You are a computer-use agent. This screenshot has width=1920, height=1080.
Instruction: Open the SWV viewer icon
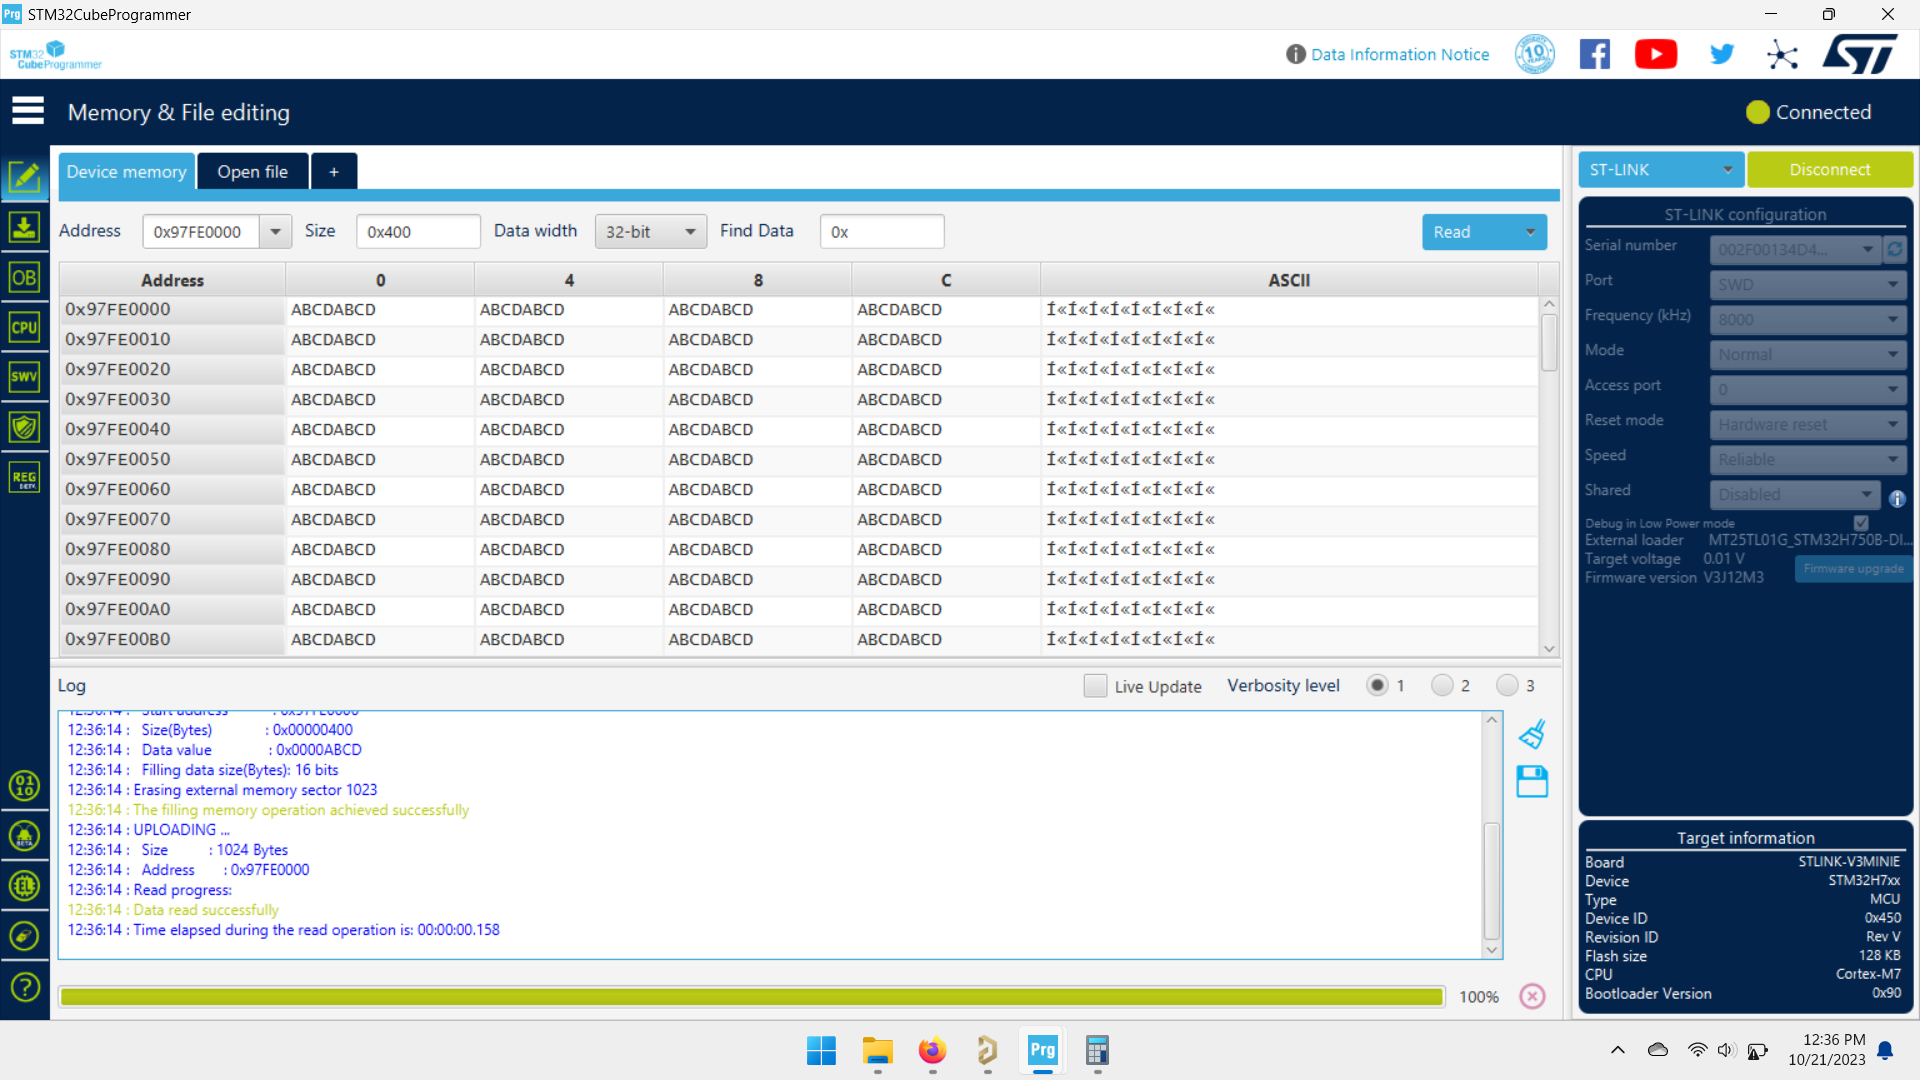(24, 377)
